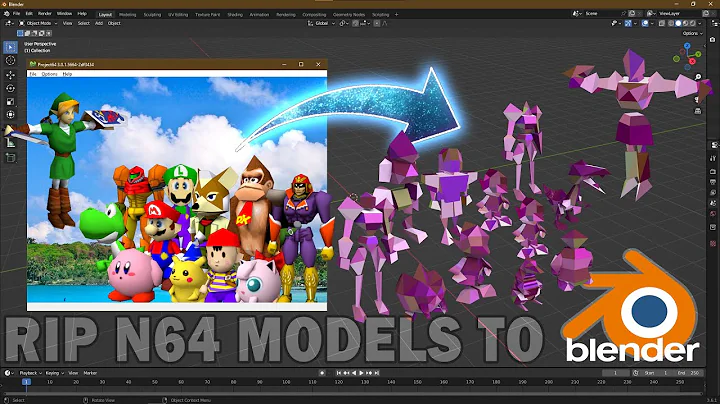Click the Start frame value field
Viewport: 720px width, 404px height.
(657, 373)
